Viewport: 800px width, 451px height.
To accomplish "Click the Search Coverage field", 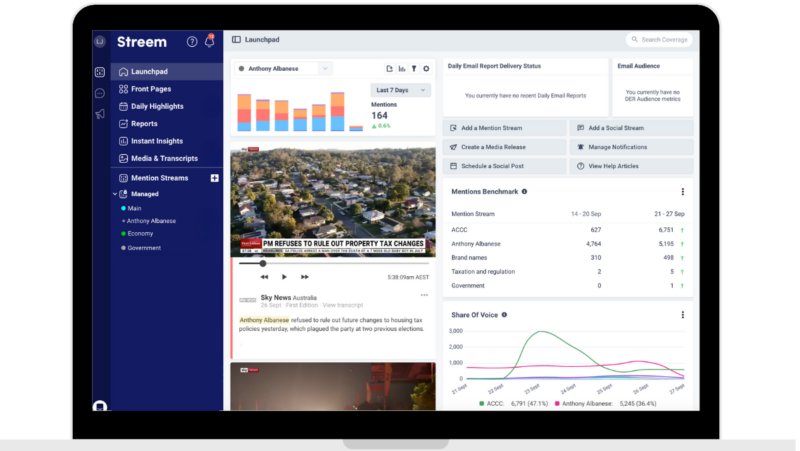I will tap(659, 39).
